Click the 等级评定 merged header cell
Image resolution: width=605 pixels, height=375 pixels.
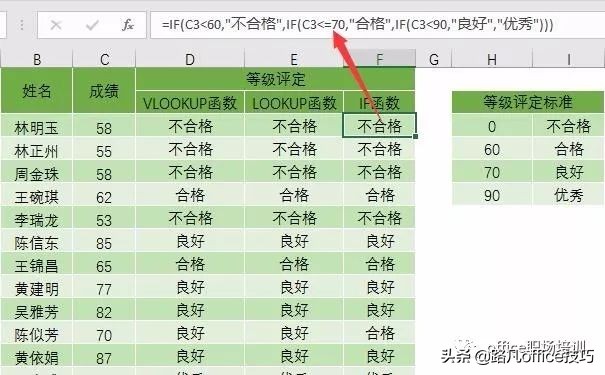(x=275, y=79)
